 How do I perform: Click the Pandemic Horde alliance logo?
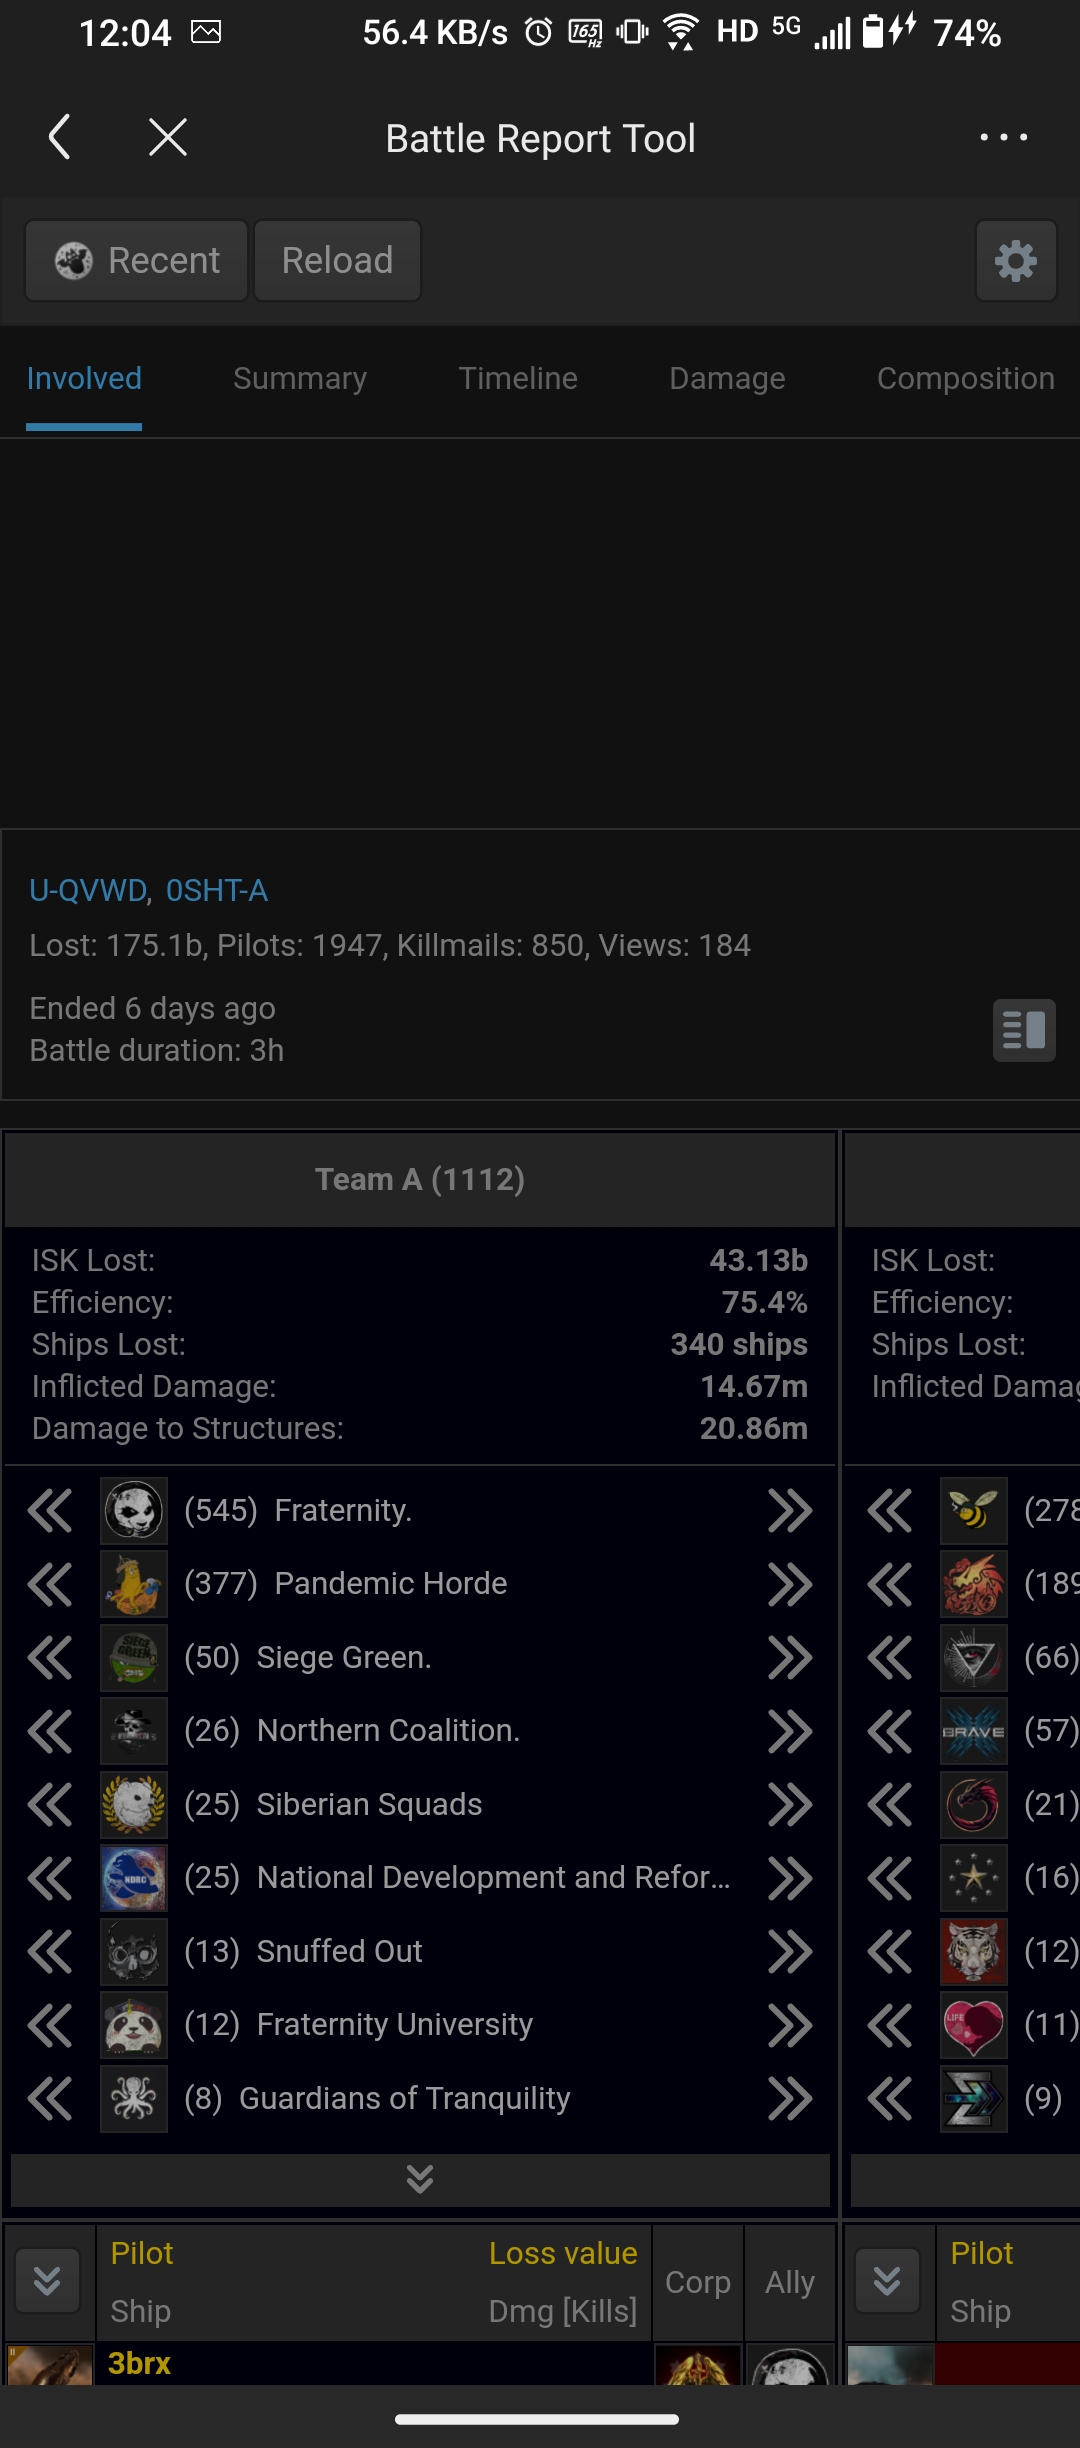134,1584
